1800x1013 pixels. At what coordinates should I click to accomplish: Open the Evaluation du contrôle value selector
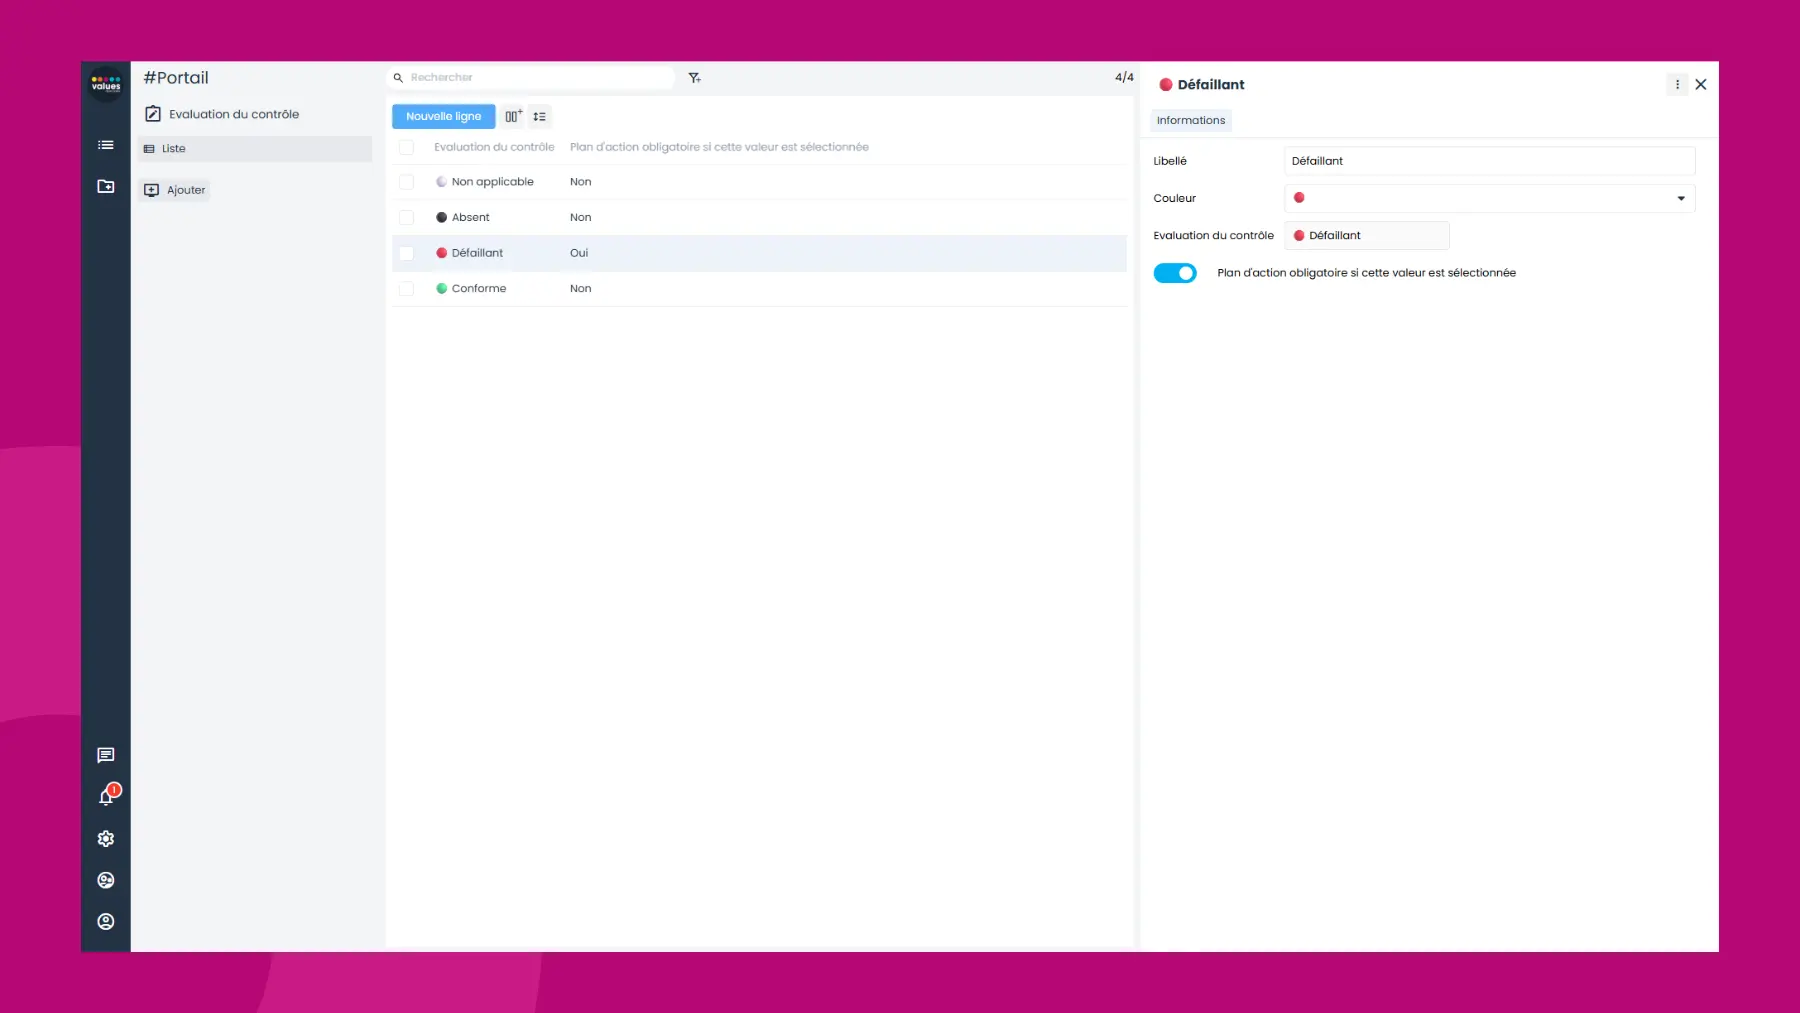1366,235
